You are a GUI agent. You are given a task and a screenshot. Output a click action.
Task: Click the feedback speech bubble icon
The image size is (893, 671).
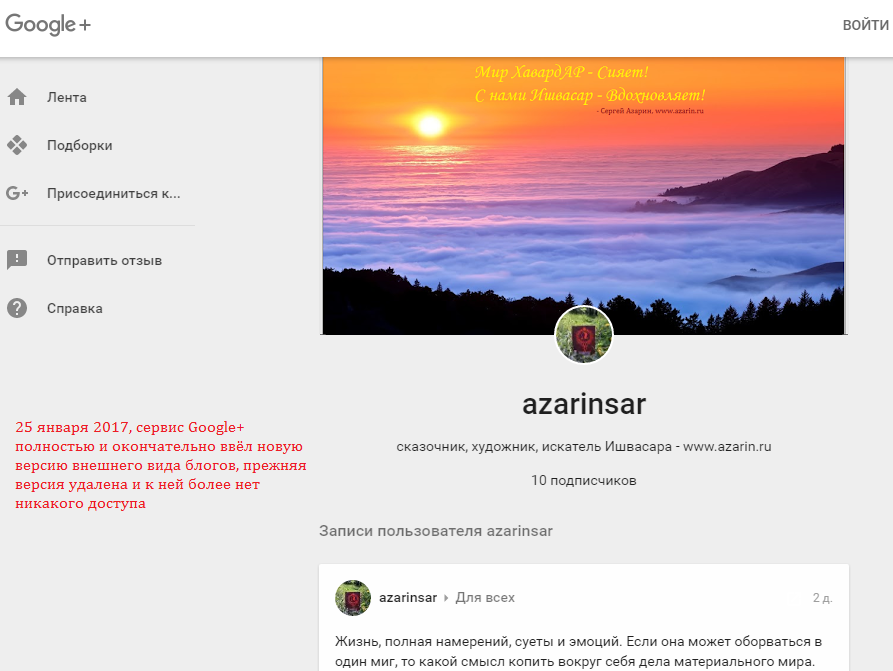17,260
